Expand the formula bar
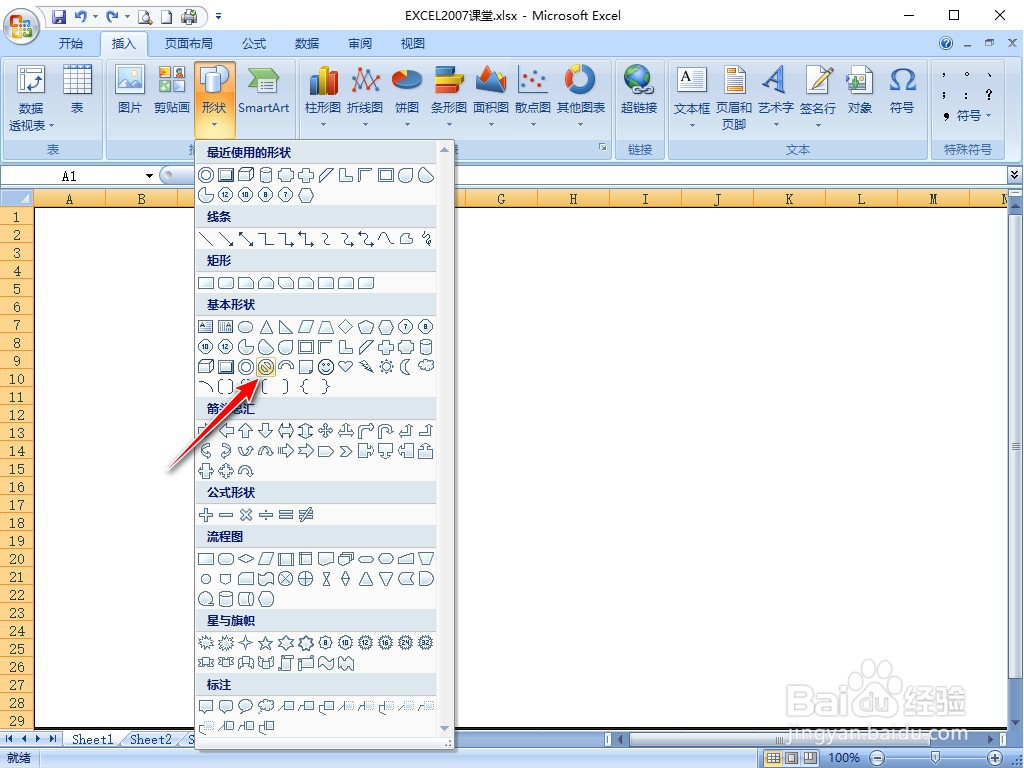 [x=1014, y=174]
